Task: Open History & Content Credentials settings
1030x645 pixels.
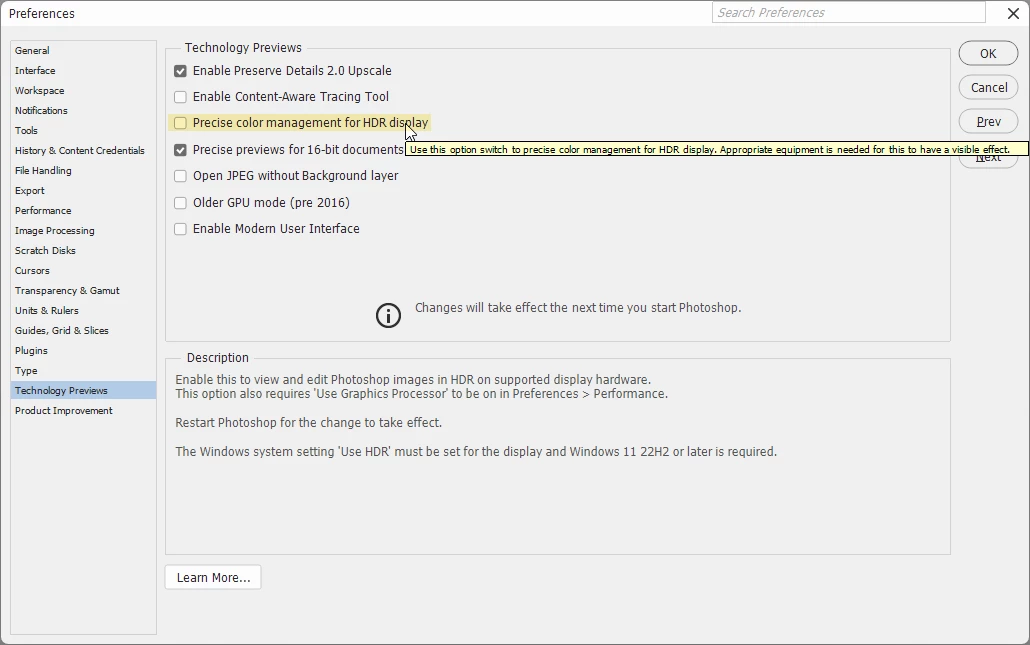Action: click(83, 150)
